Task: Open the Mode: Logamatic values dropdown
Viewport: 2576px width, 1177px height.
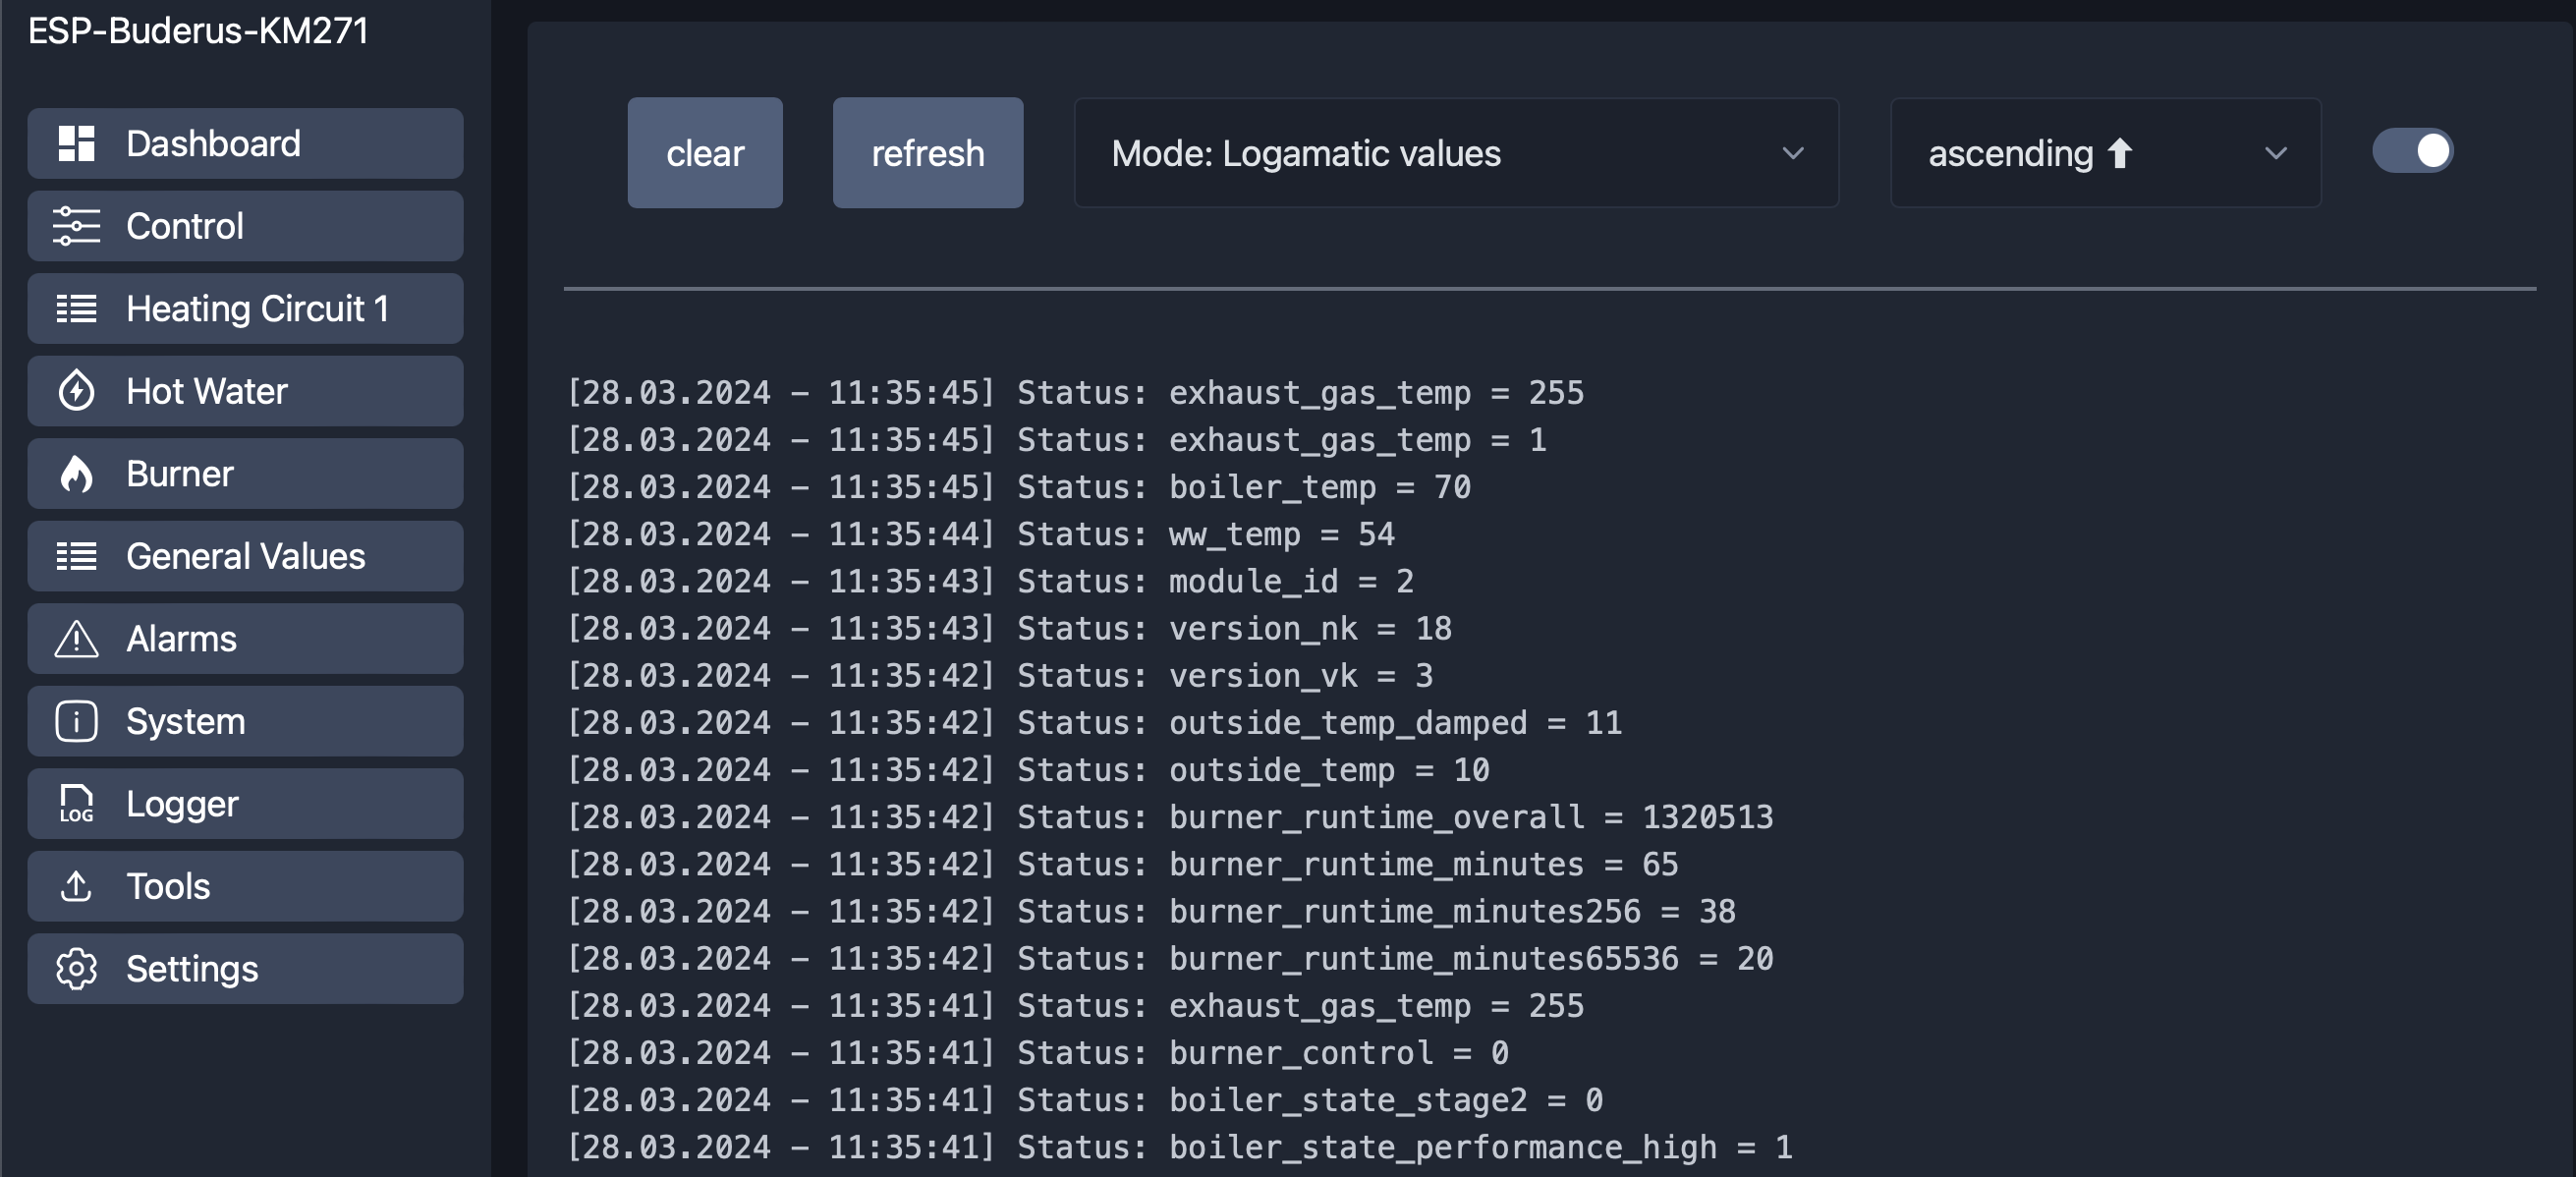Action: pos(1454,153)
